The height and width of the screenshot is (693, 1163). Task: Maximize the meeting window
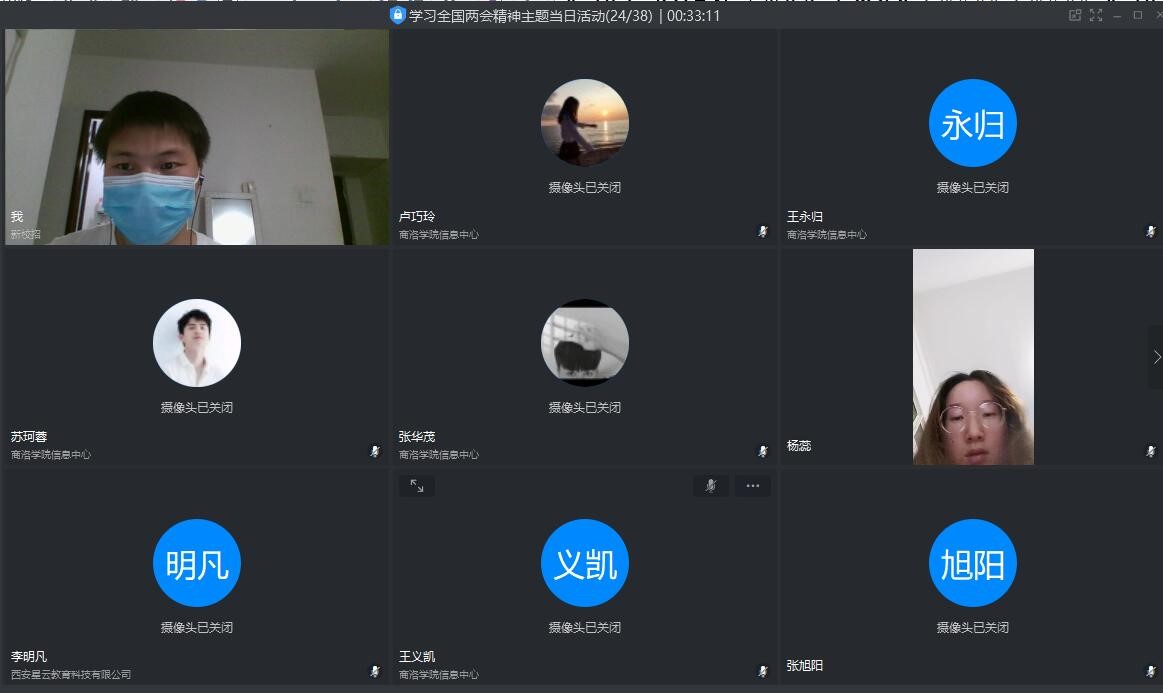coord(1137,15)
